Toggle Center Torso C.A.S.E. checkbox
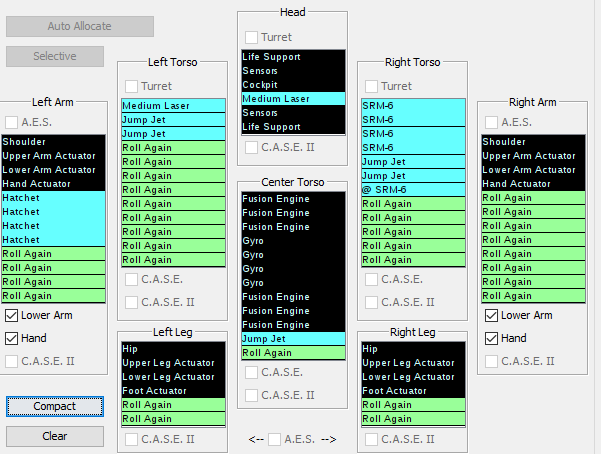The width and height of the screenshot is (601, 454). 251,372
